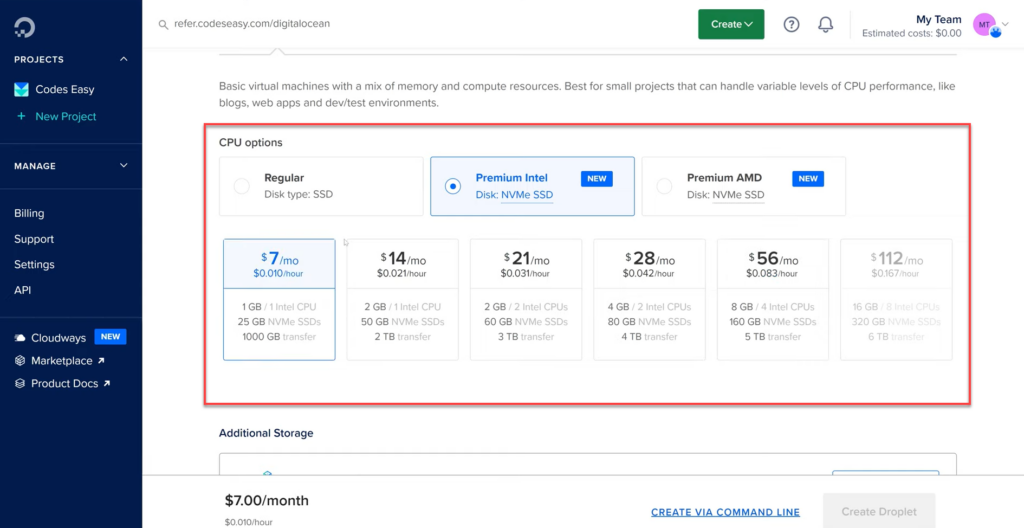Open the Marketplace link
The height and width of the screenshot is (528, 1024).
tap(64, 361)
